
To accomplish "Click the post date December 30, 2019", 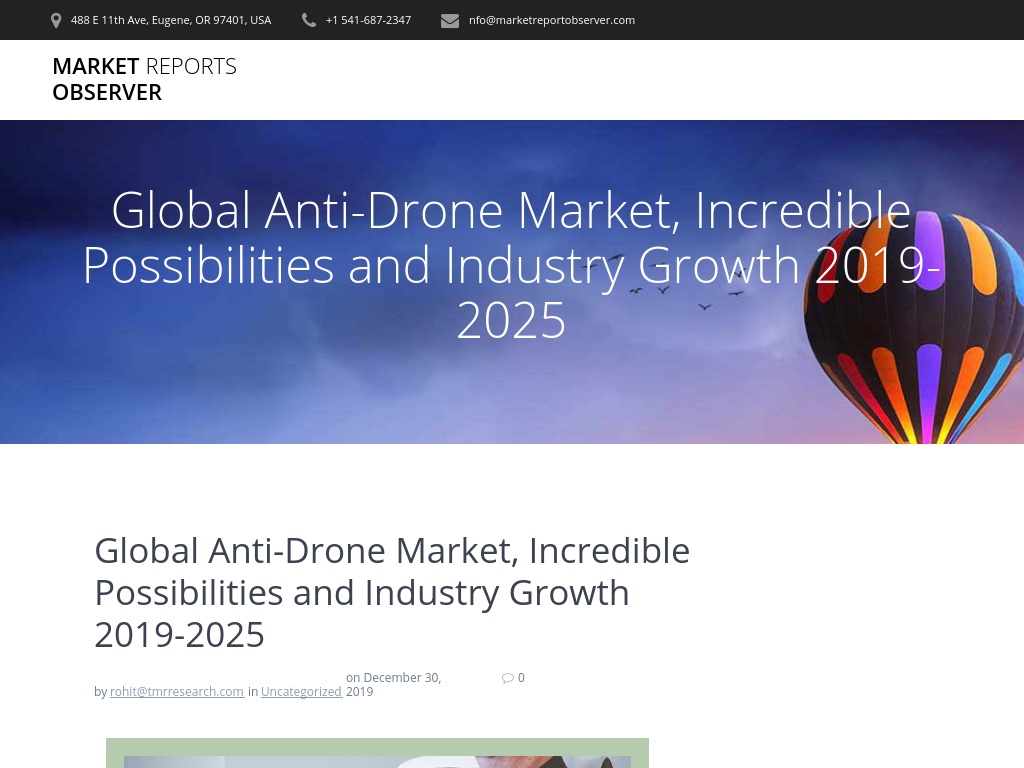I will click(394, 684).
